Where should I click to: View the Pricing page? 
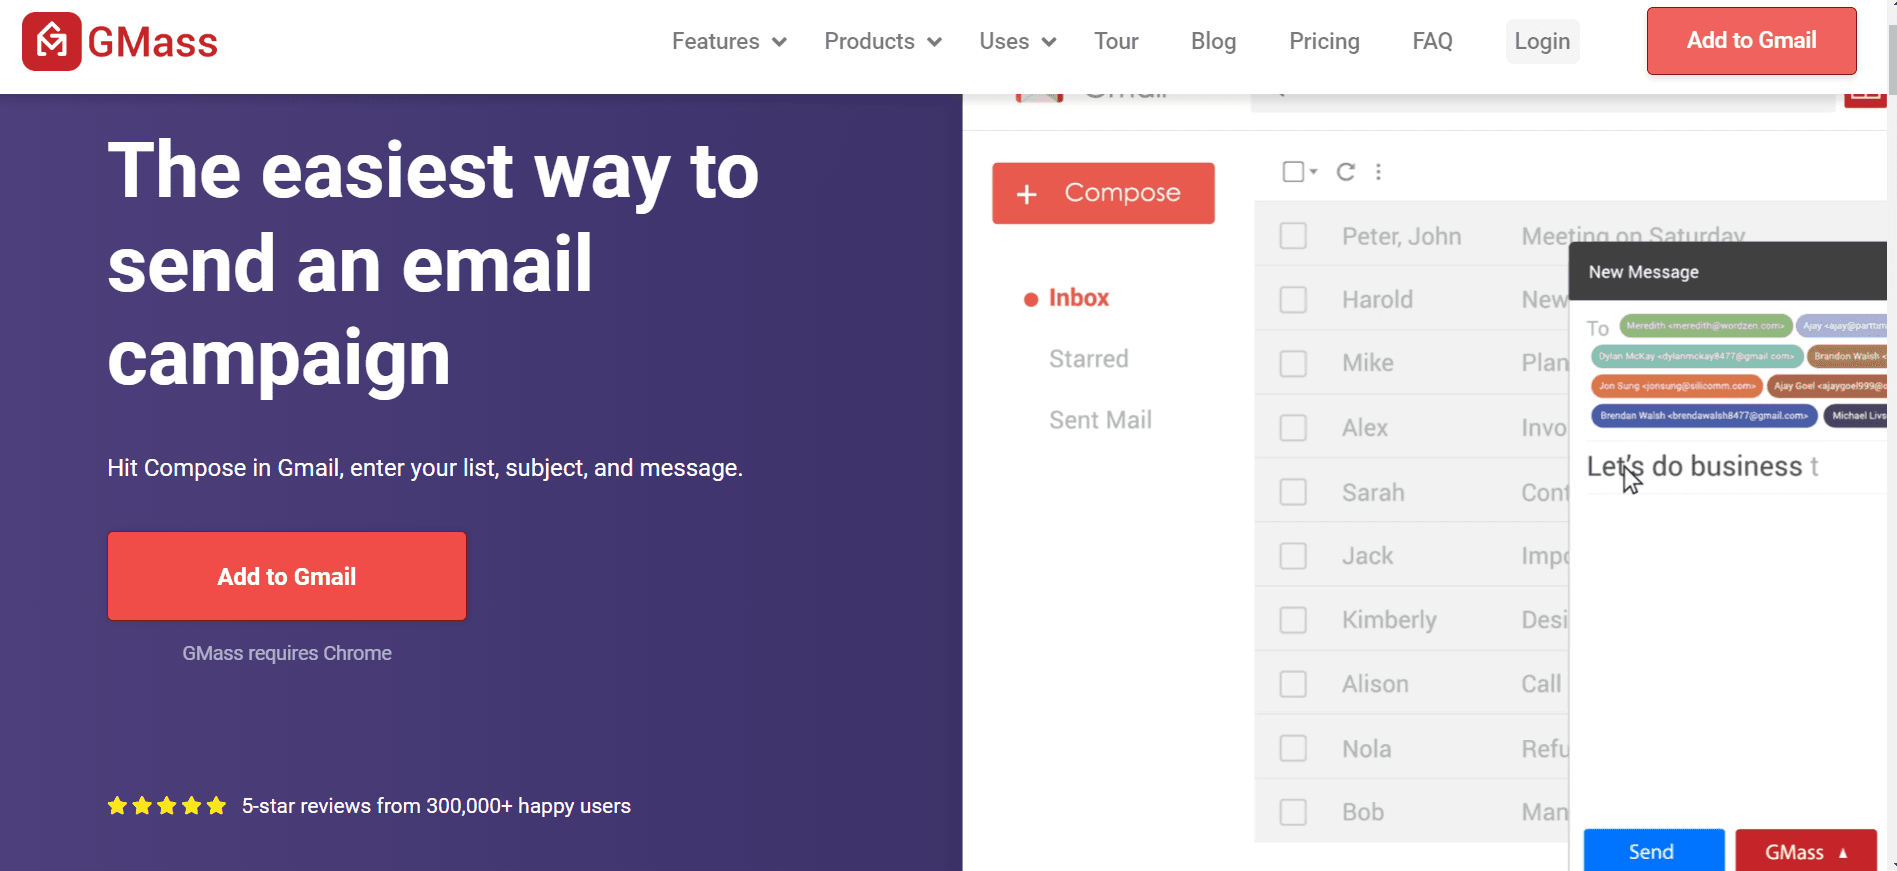coord(1324,41)
